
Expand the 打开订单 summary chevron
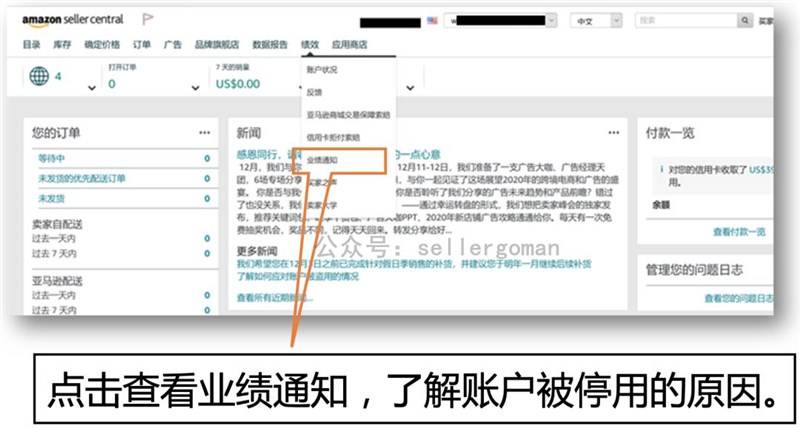pos(195,88)
